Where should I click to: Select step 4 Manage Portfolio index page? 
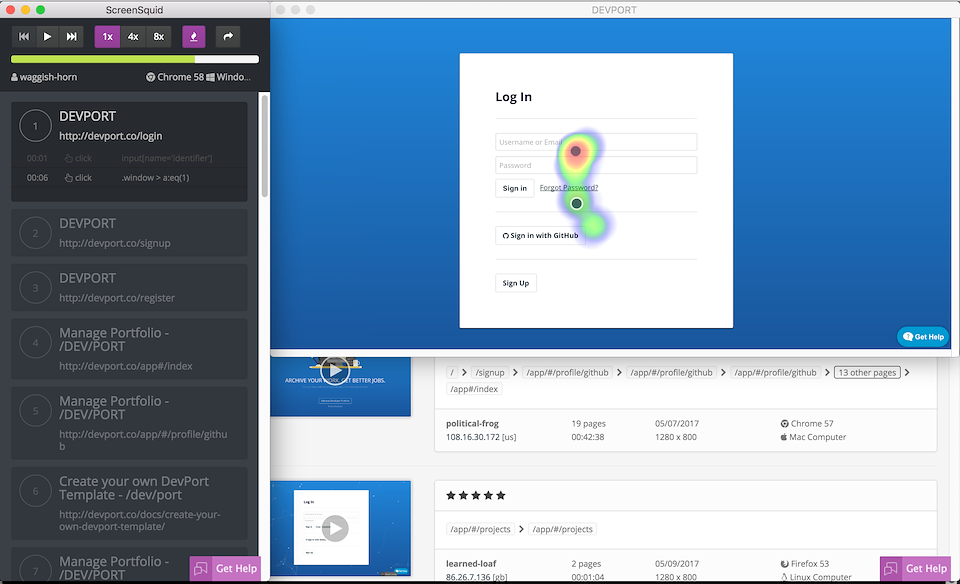129,348
